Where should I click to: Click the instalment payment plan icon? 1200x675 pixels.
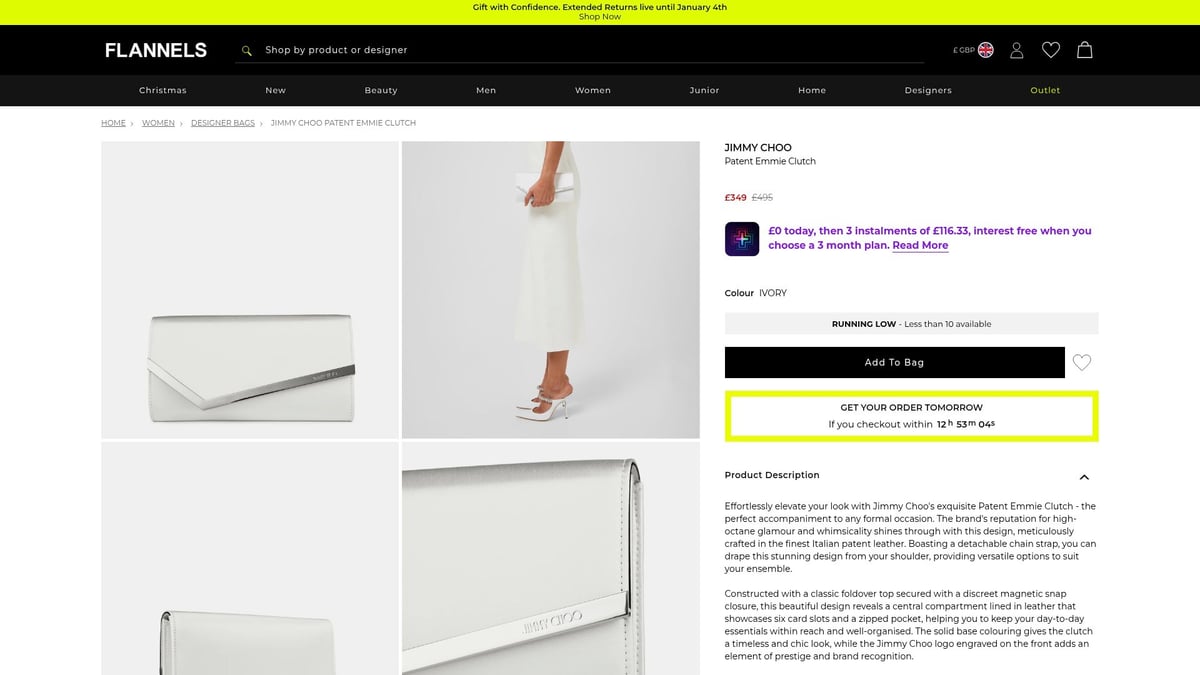point(742,238)
